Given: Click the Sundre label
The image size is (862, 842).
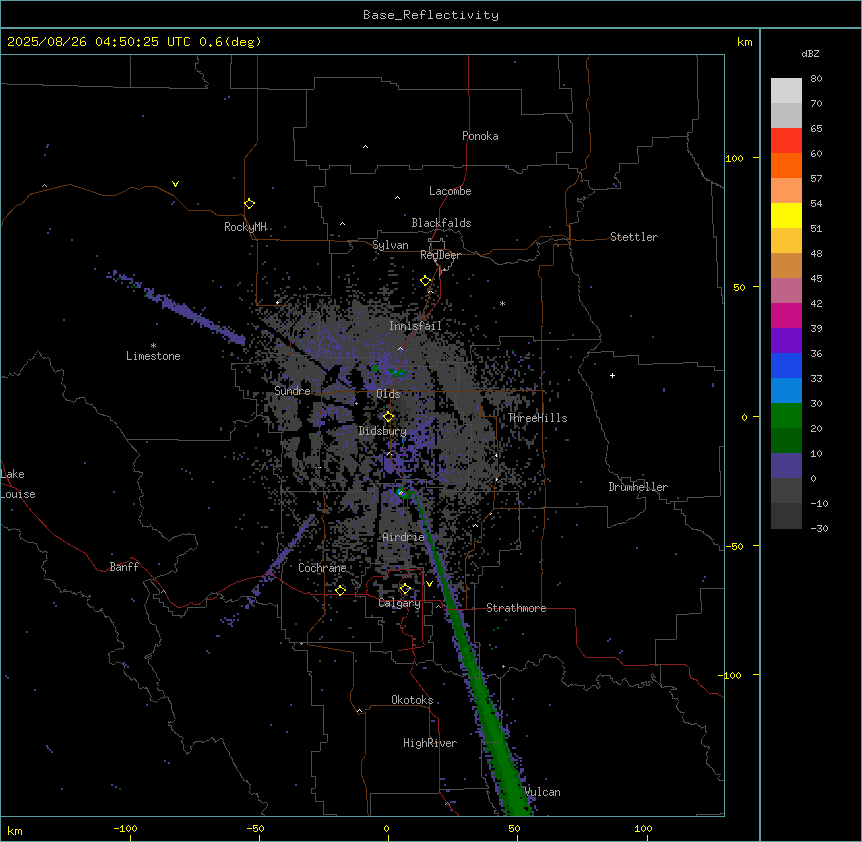Looking at the screenshot, I should click(x=292, y=391).
